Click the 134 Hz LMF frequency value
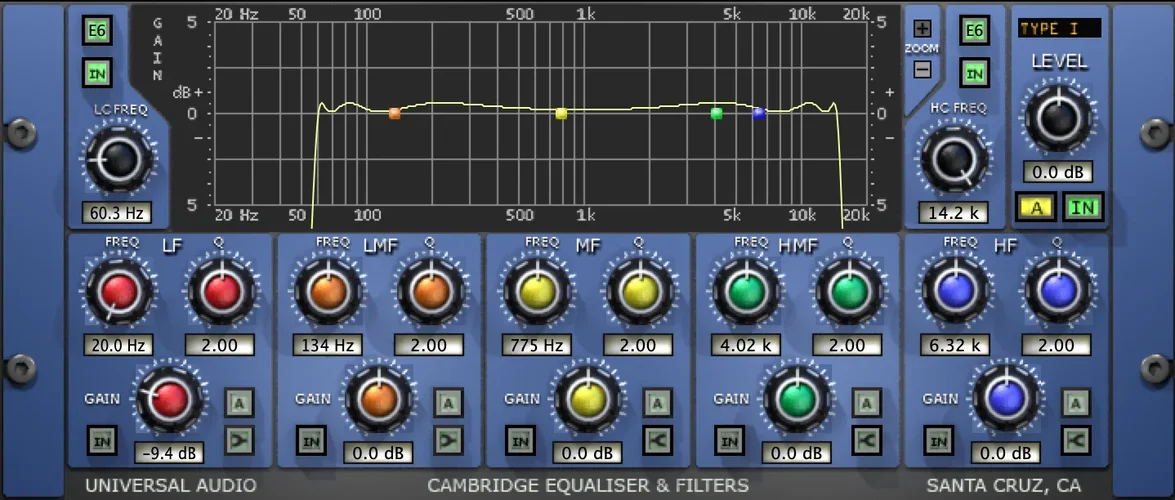The width and height of the screenshot is (1175, 500). point(328,346)
